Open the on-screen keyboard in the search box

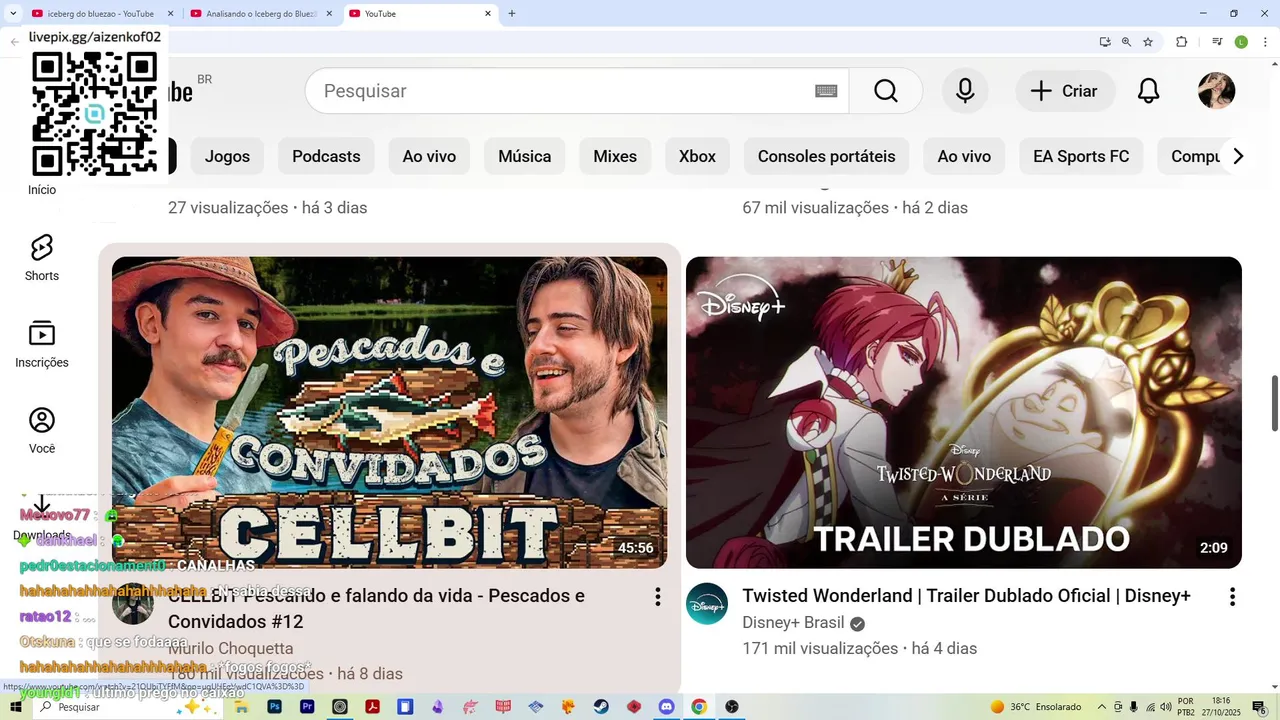pos(826,91)
